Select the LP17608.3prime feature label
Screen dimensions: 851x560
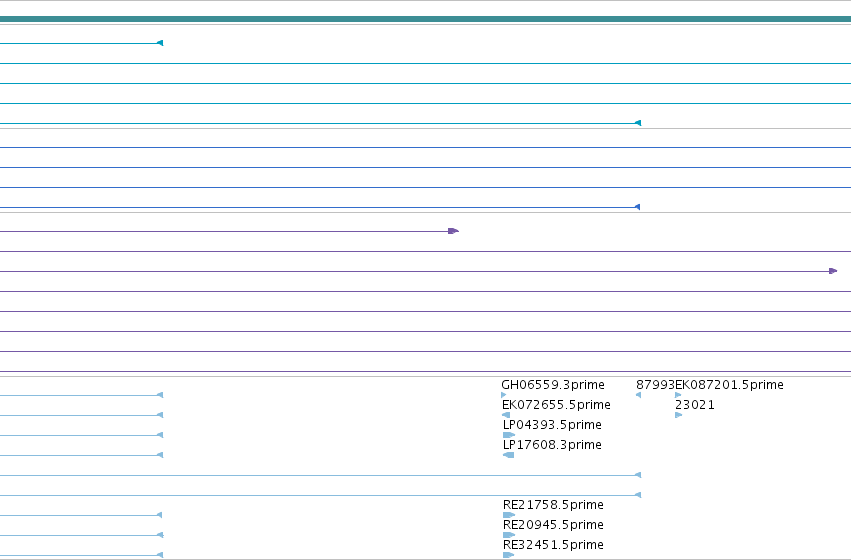[552, 445]
